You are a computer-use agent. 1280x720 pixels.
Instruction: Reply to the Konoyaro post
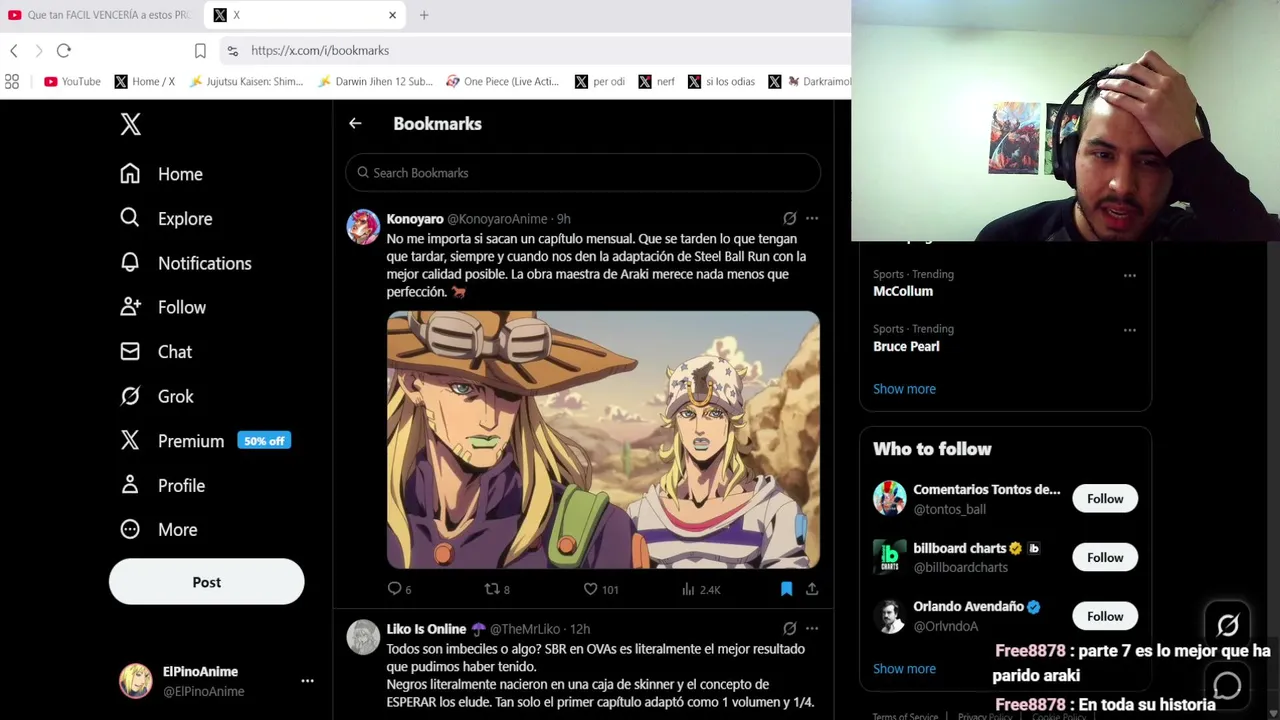coord(399,589)
